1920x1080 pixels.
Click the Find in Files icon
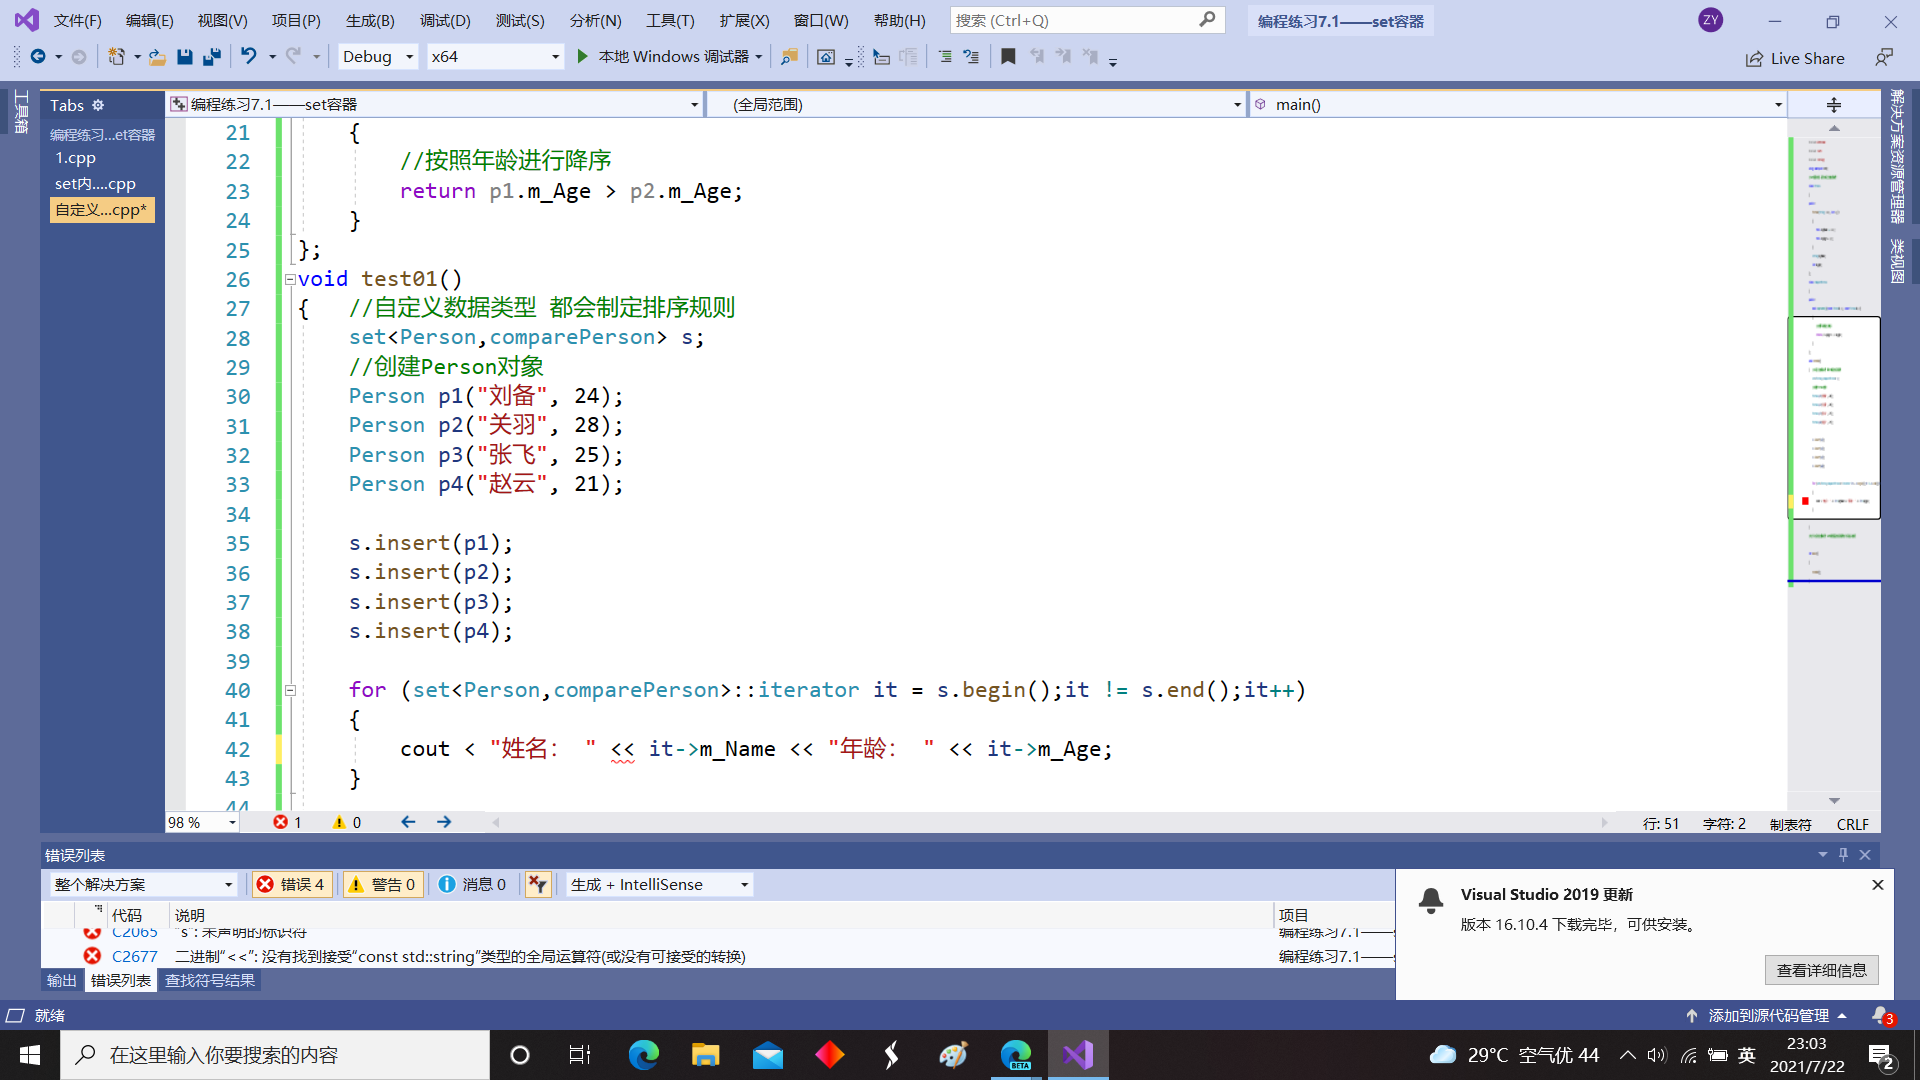[x=789, y=57]
